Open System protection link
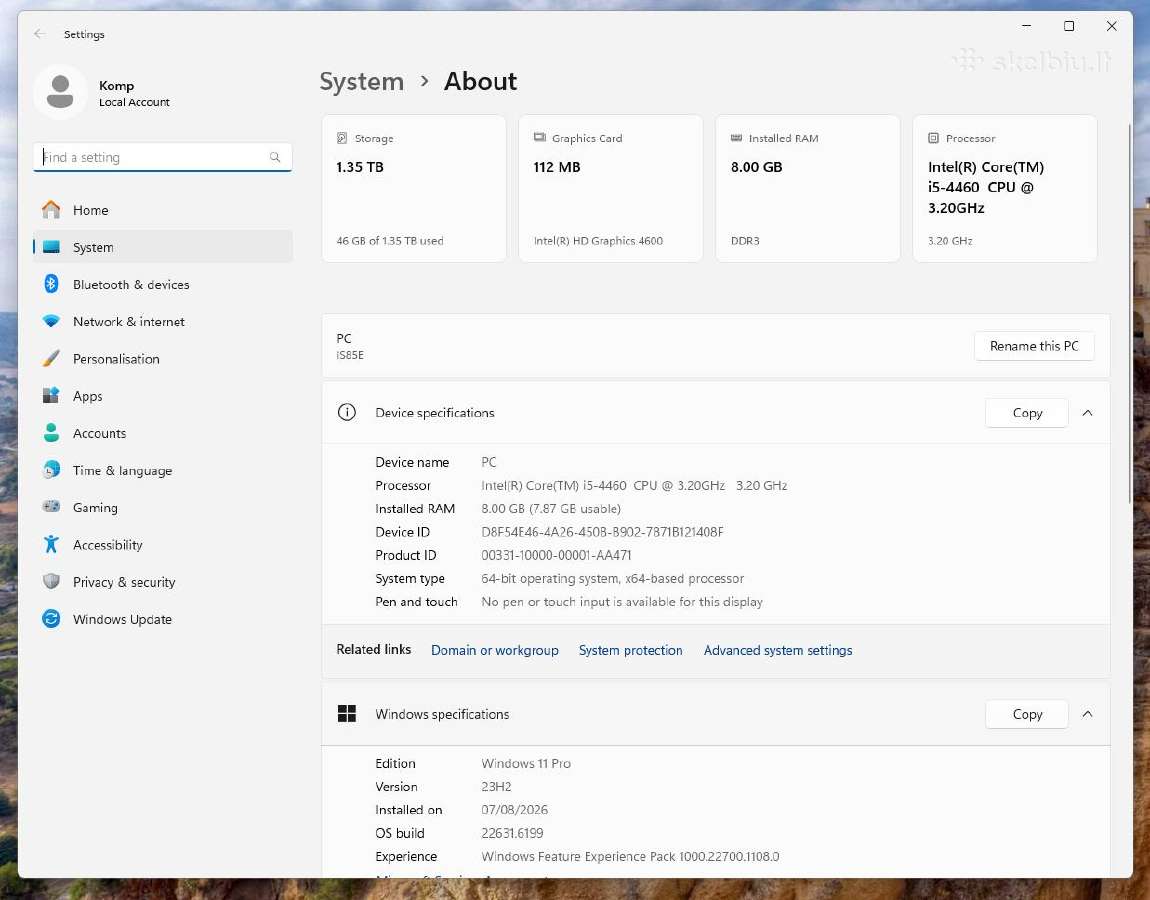Viewport: 1150px width, 900px height. pyautogui.click(x=630, y=650)
